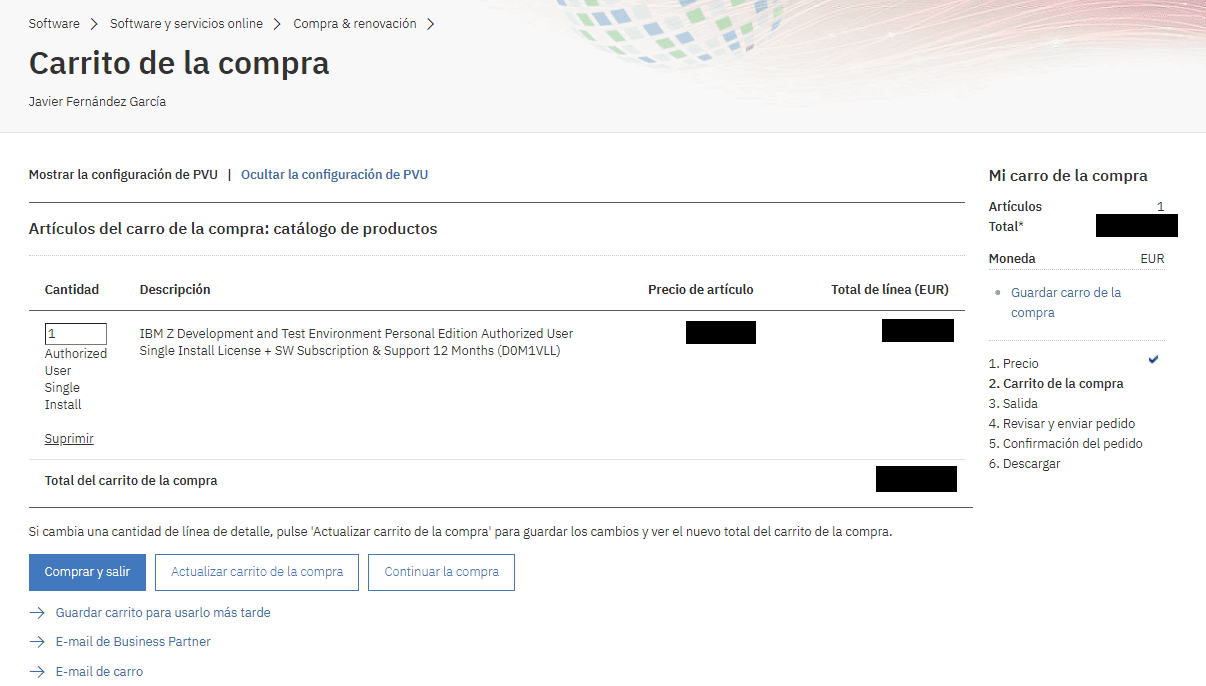Click the chevron after Software y servicios online
The width and height of the screenshot is (1206, 686).
tap(278, 24)
